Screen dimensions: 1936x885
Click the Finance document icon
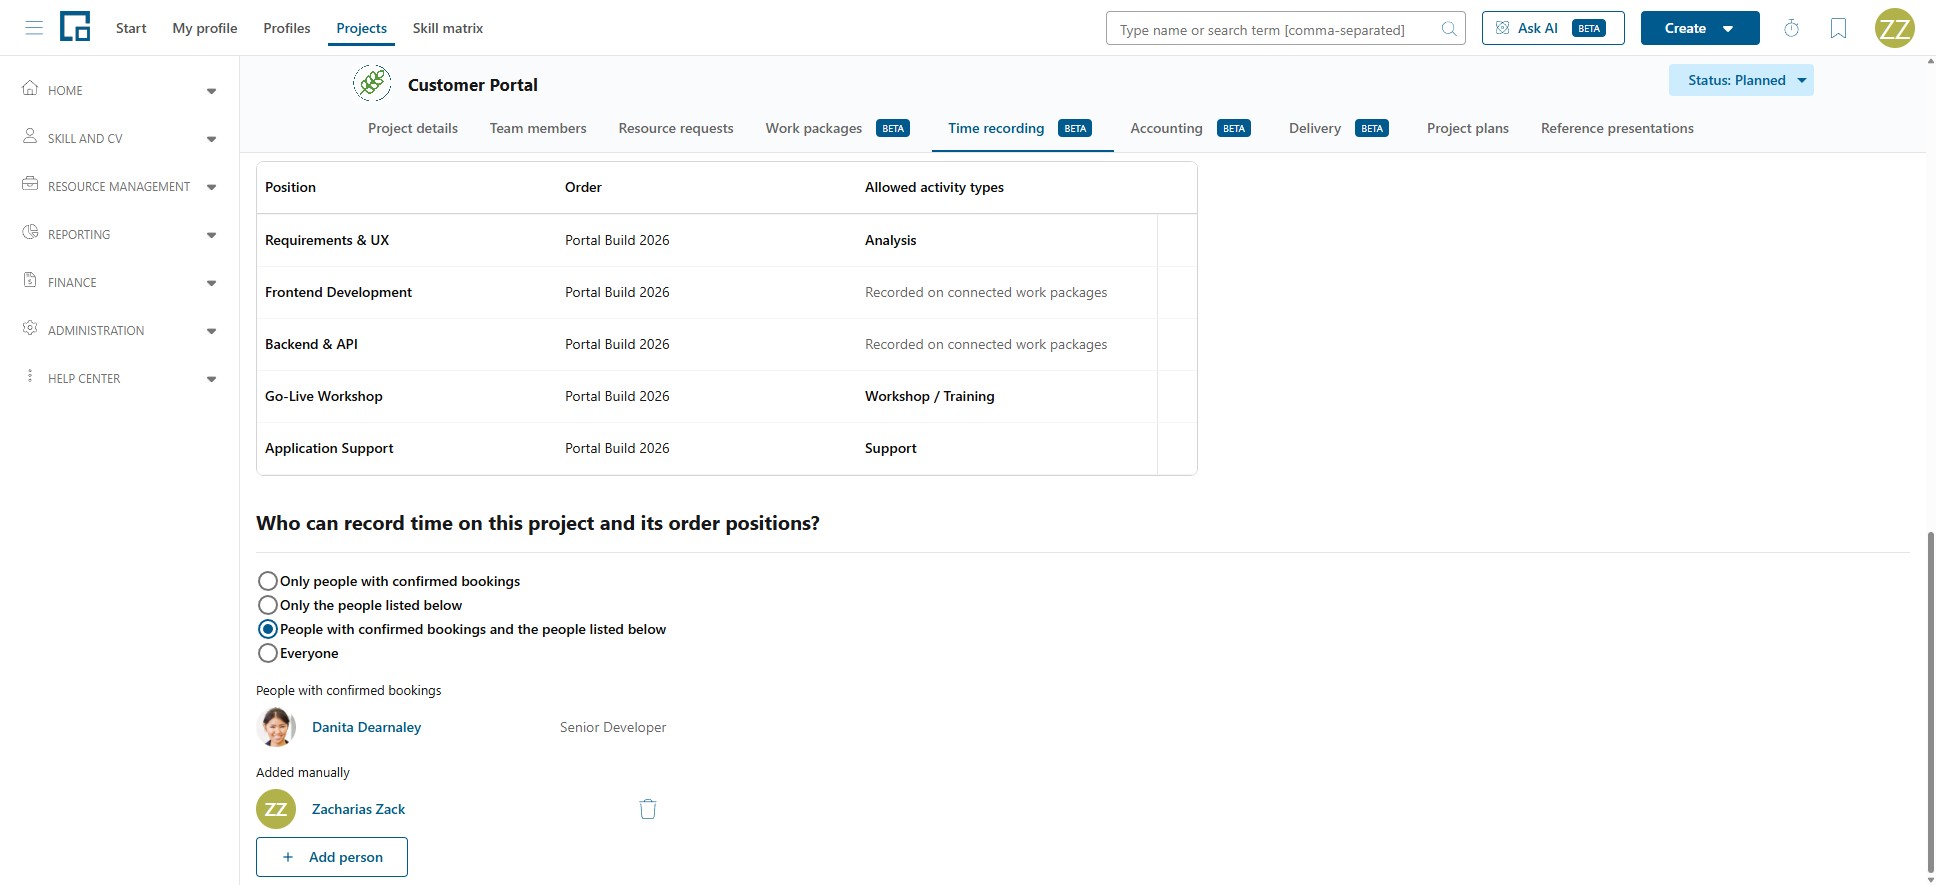30,280
